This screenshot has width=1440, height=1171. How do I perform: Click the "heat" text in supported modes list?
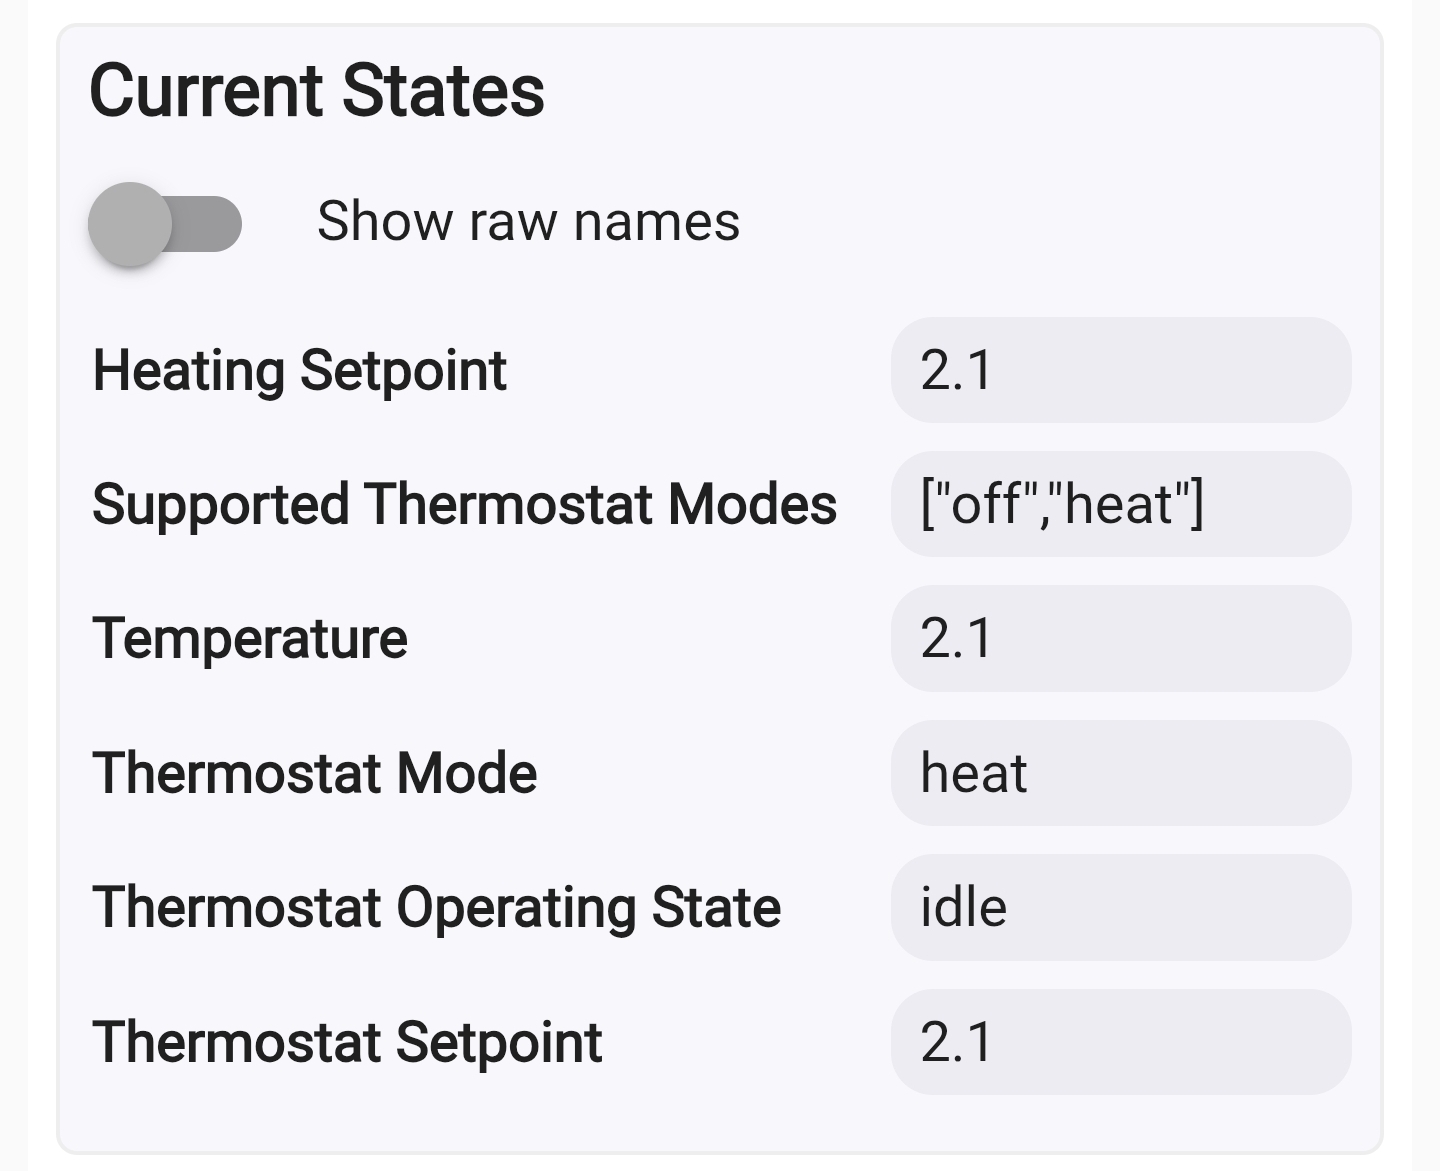pyautogui.click(x=1118, y=504)
